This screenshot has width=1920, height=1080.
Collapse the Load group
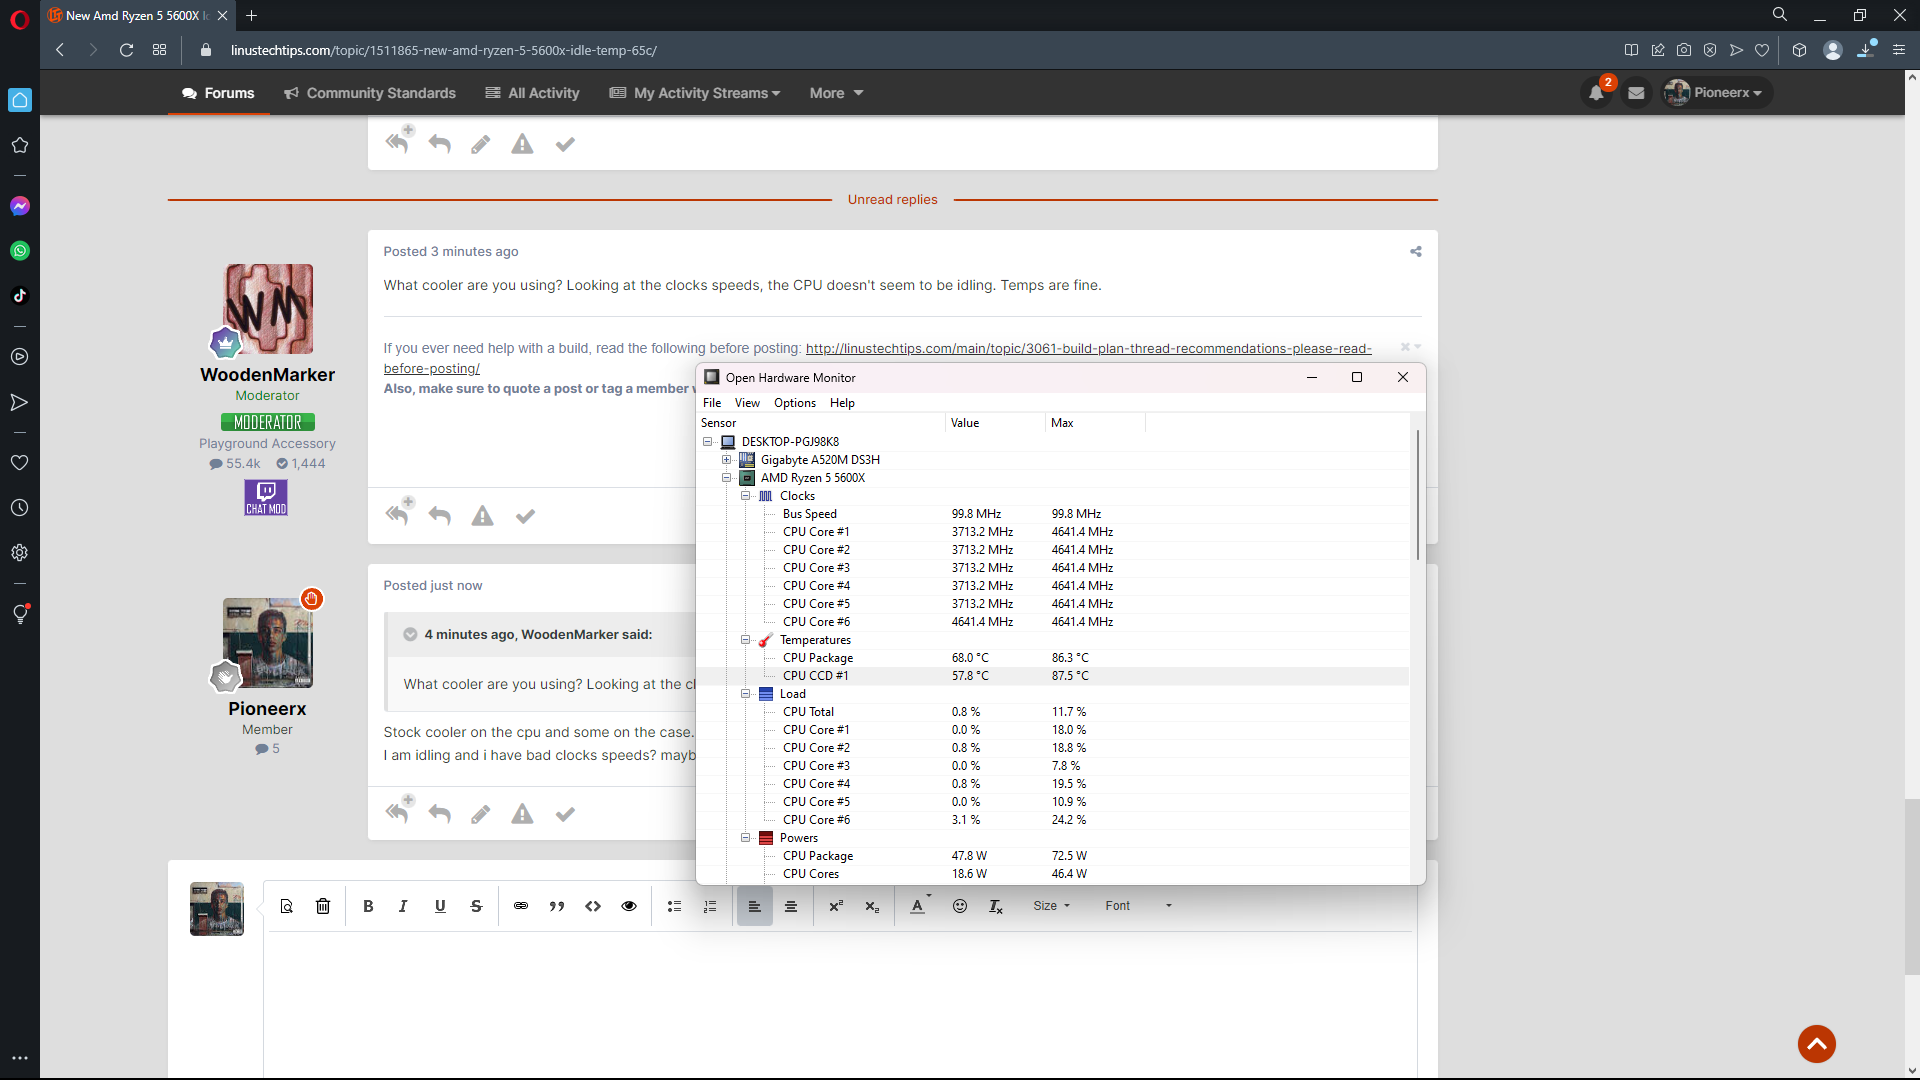click(x=745, y=694)
